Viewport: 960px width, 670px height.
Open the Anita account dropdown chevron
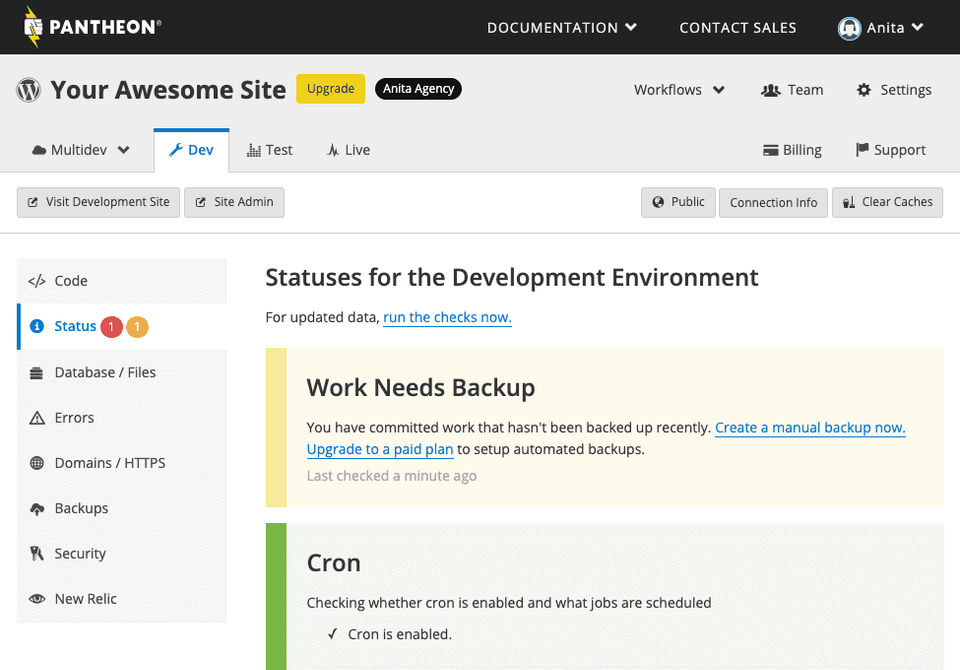point(917,28)
